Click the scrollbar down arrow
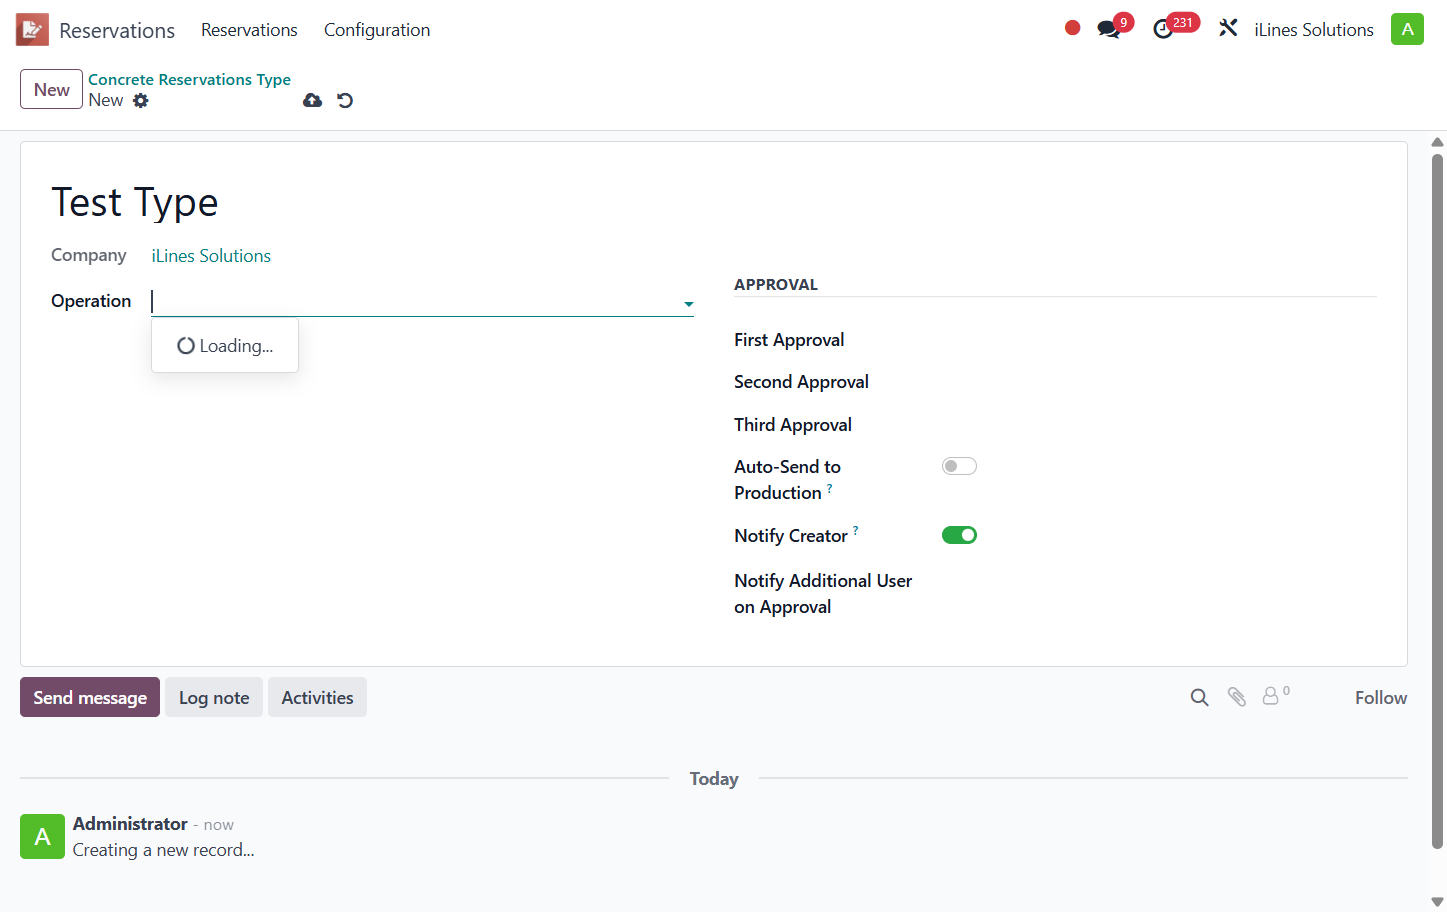Image resolution: width=1447 pixels, height=912 pixels. tap(1437, 902)
